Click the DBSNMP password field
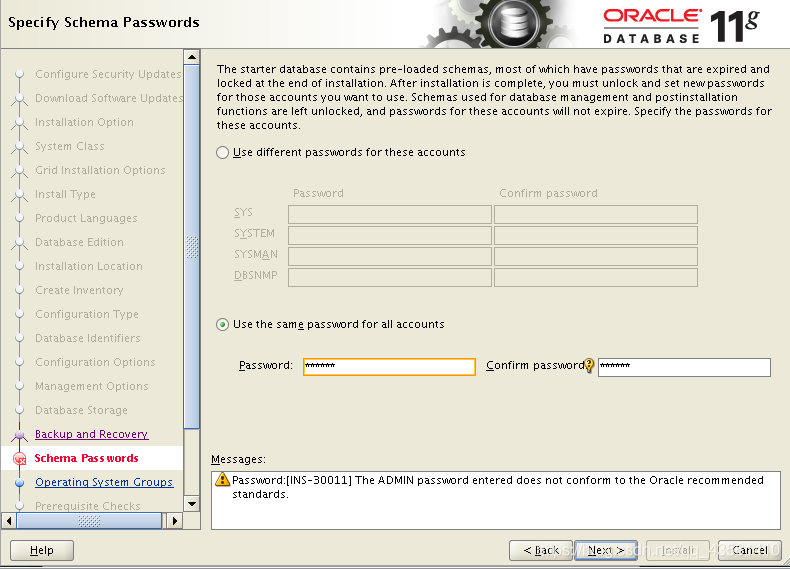 point(389,277)
